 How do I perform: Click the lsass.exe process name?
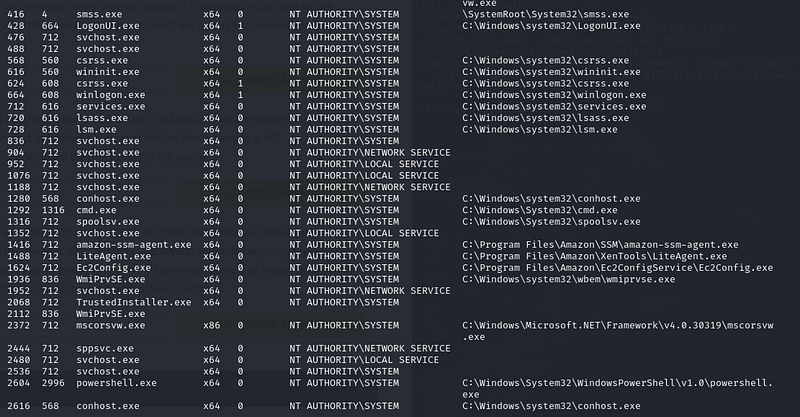(102, 118)
